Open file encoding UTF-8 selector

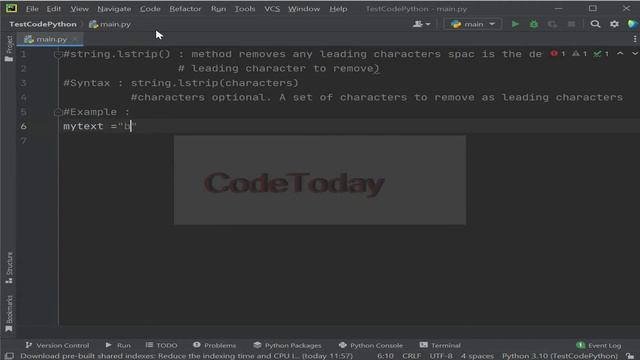pyautogui.click(x=441, y=356)
